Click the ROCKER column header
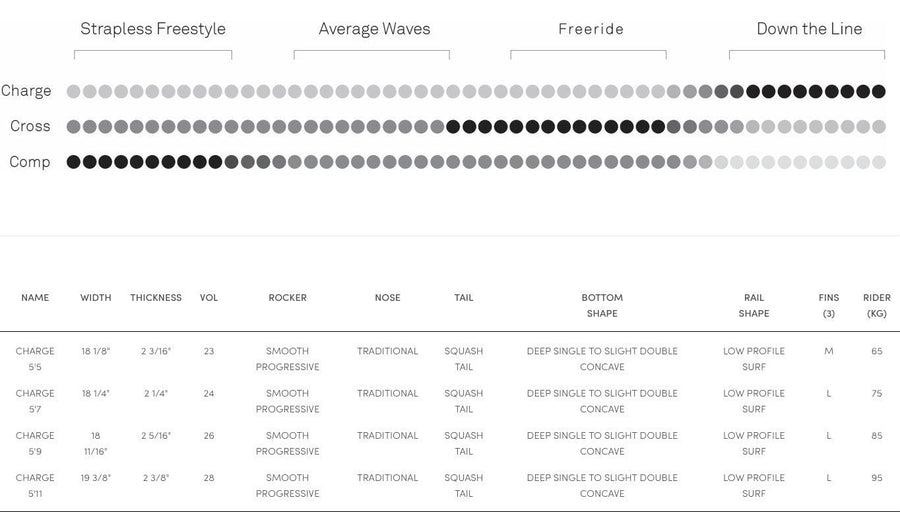 (x=288, y=297)
